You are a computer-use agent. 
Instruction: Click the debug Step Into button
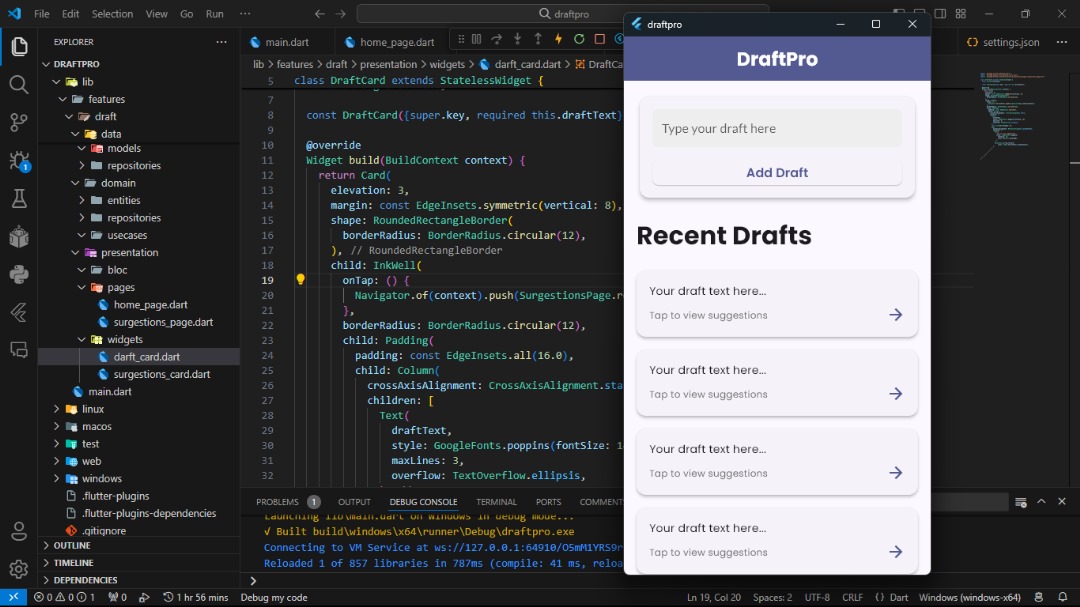[x=517, y=39]
